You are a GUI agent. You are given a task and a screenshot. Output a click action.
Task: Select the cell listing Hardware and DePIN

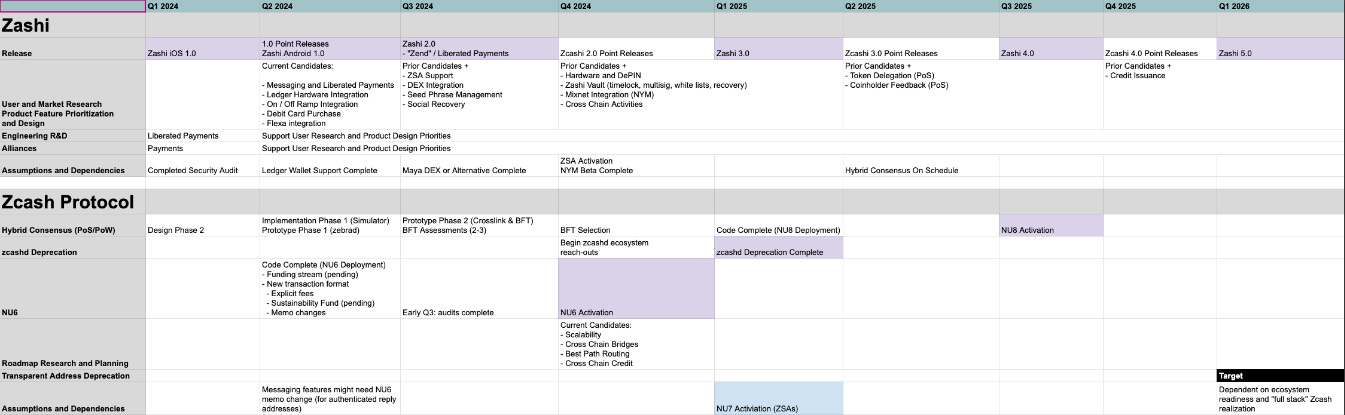pos(635,94)
